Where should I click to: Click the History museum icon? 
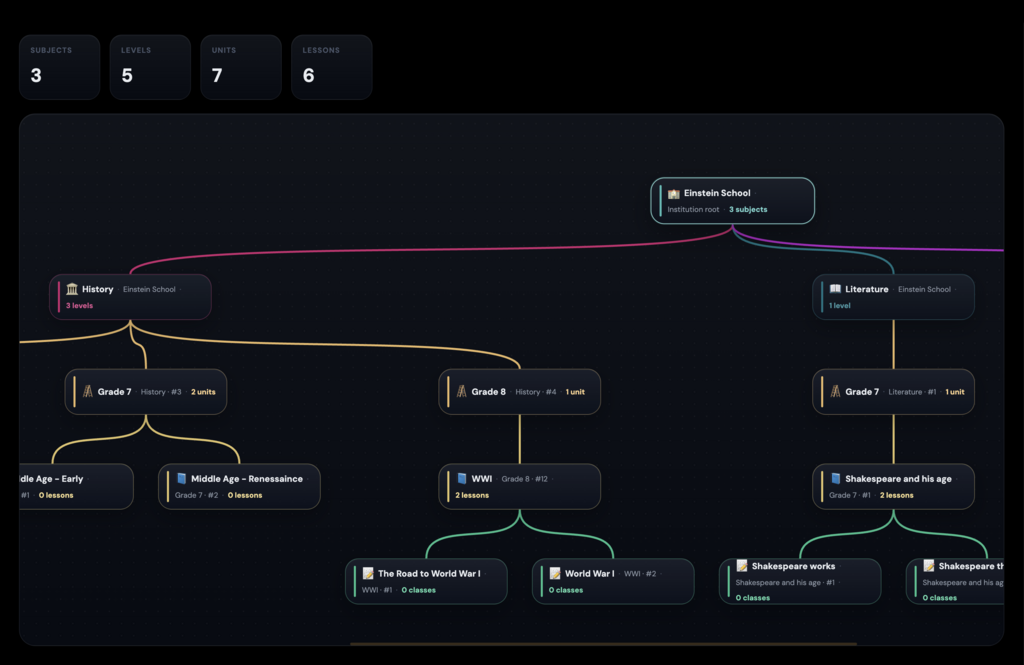[72, 289]
